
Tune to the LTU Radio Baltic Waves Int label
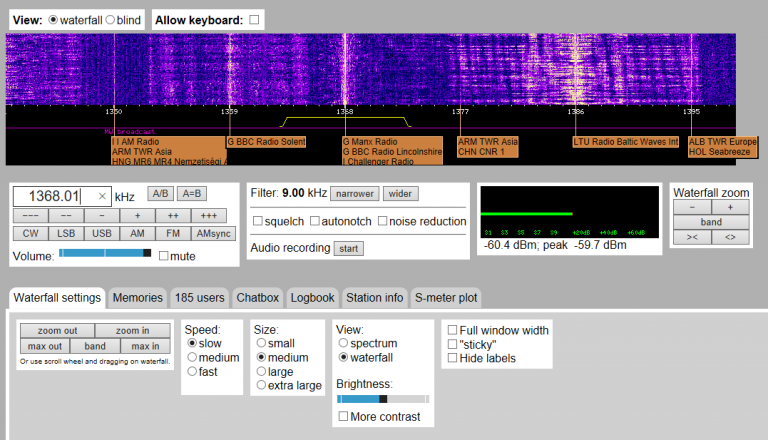click(626, 142)
